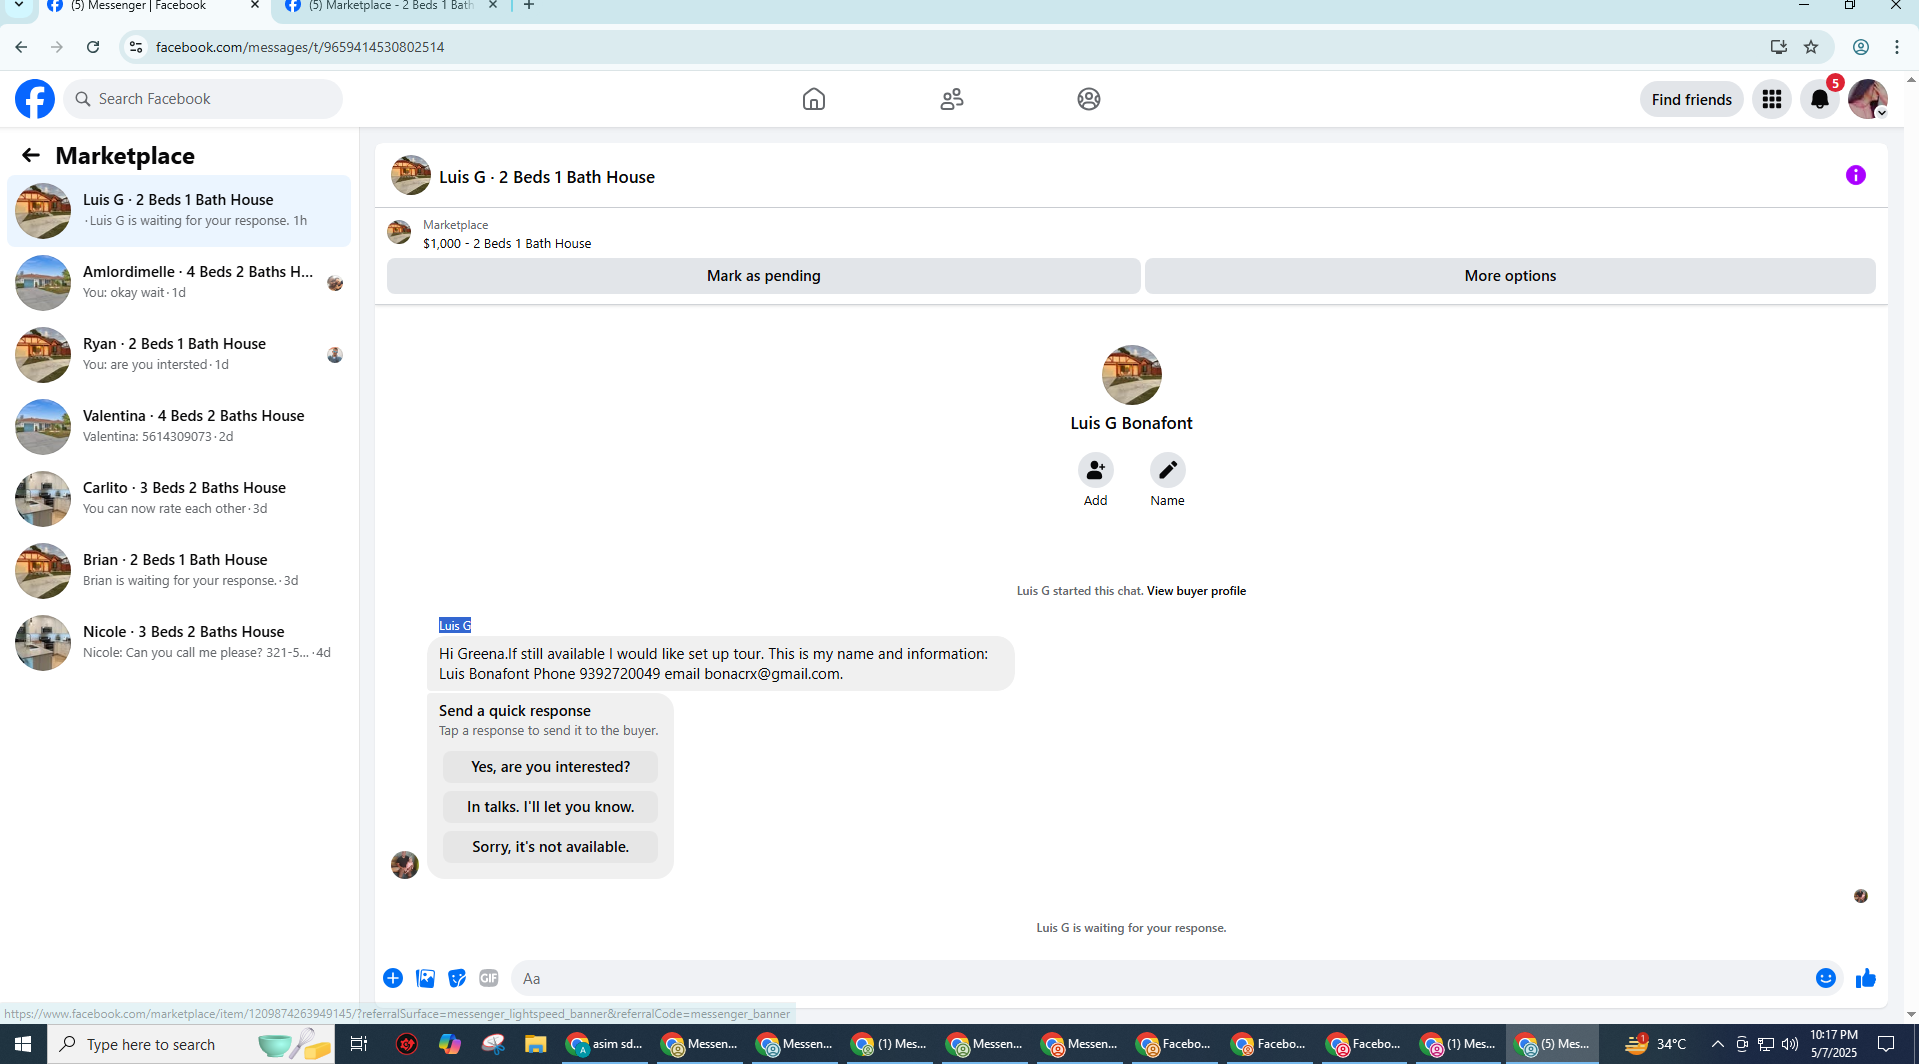Click Find friends button

[x=1692, y=99]
